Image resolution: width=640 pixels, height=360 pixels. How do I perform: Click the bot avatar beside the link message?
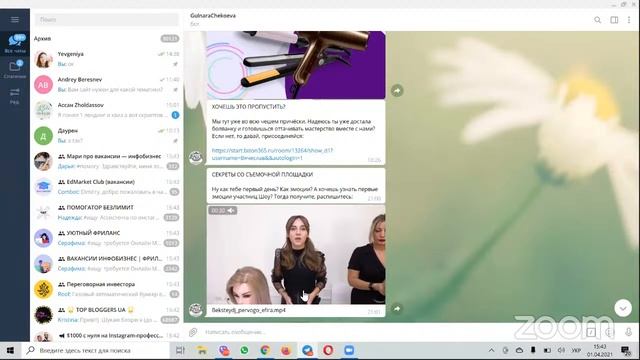click(x=196, y=158)
